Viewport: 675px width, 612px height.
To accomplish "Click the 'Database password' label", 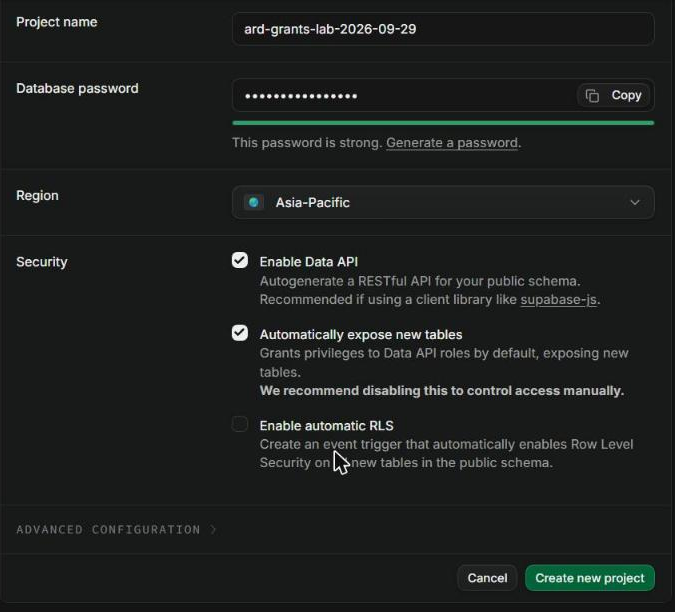I will (x=77, y=88).
